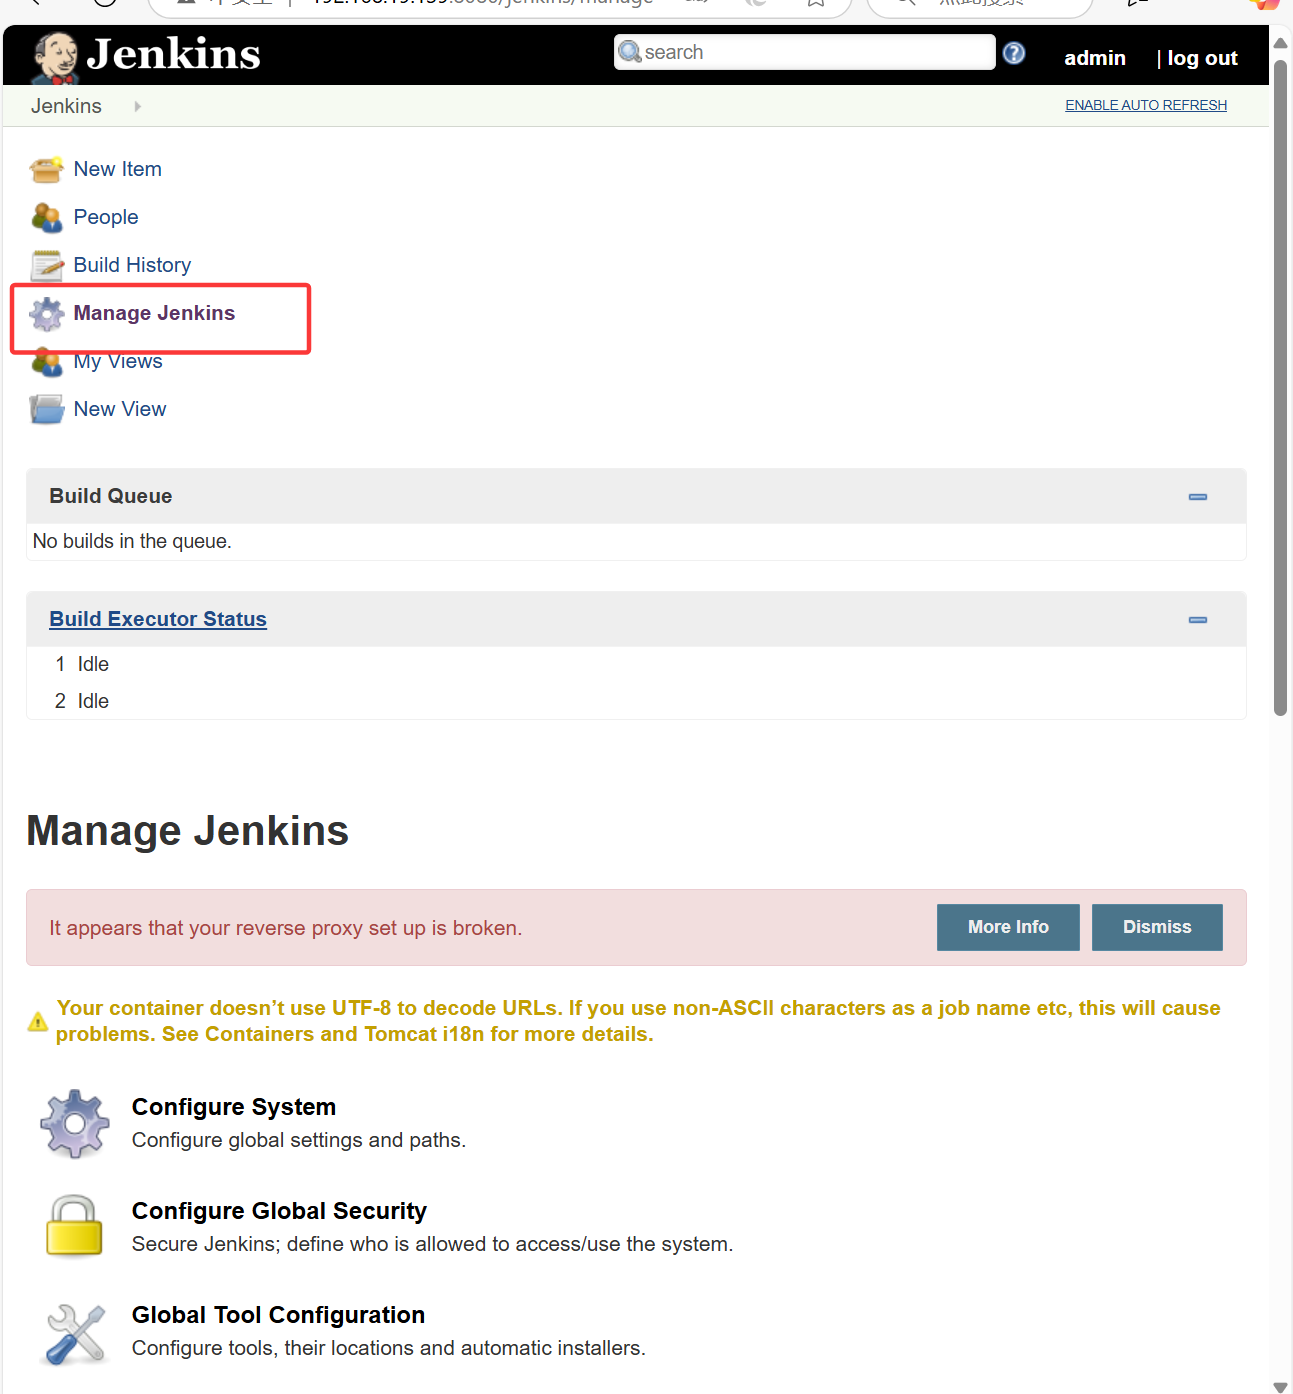Open the admin user link
Viewport: 1293px width, 1394px height.
tap(1095, 58)
